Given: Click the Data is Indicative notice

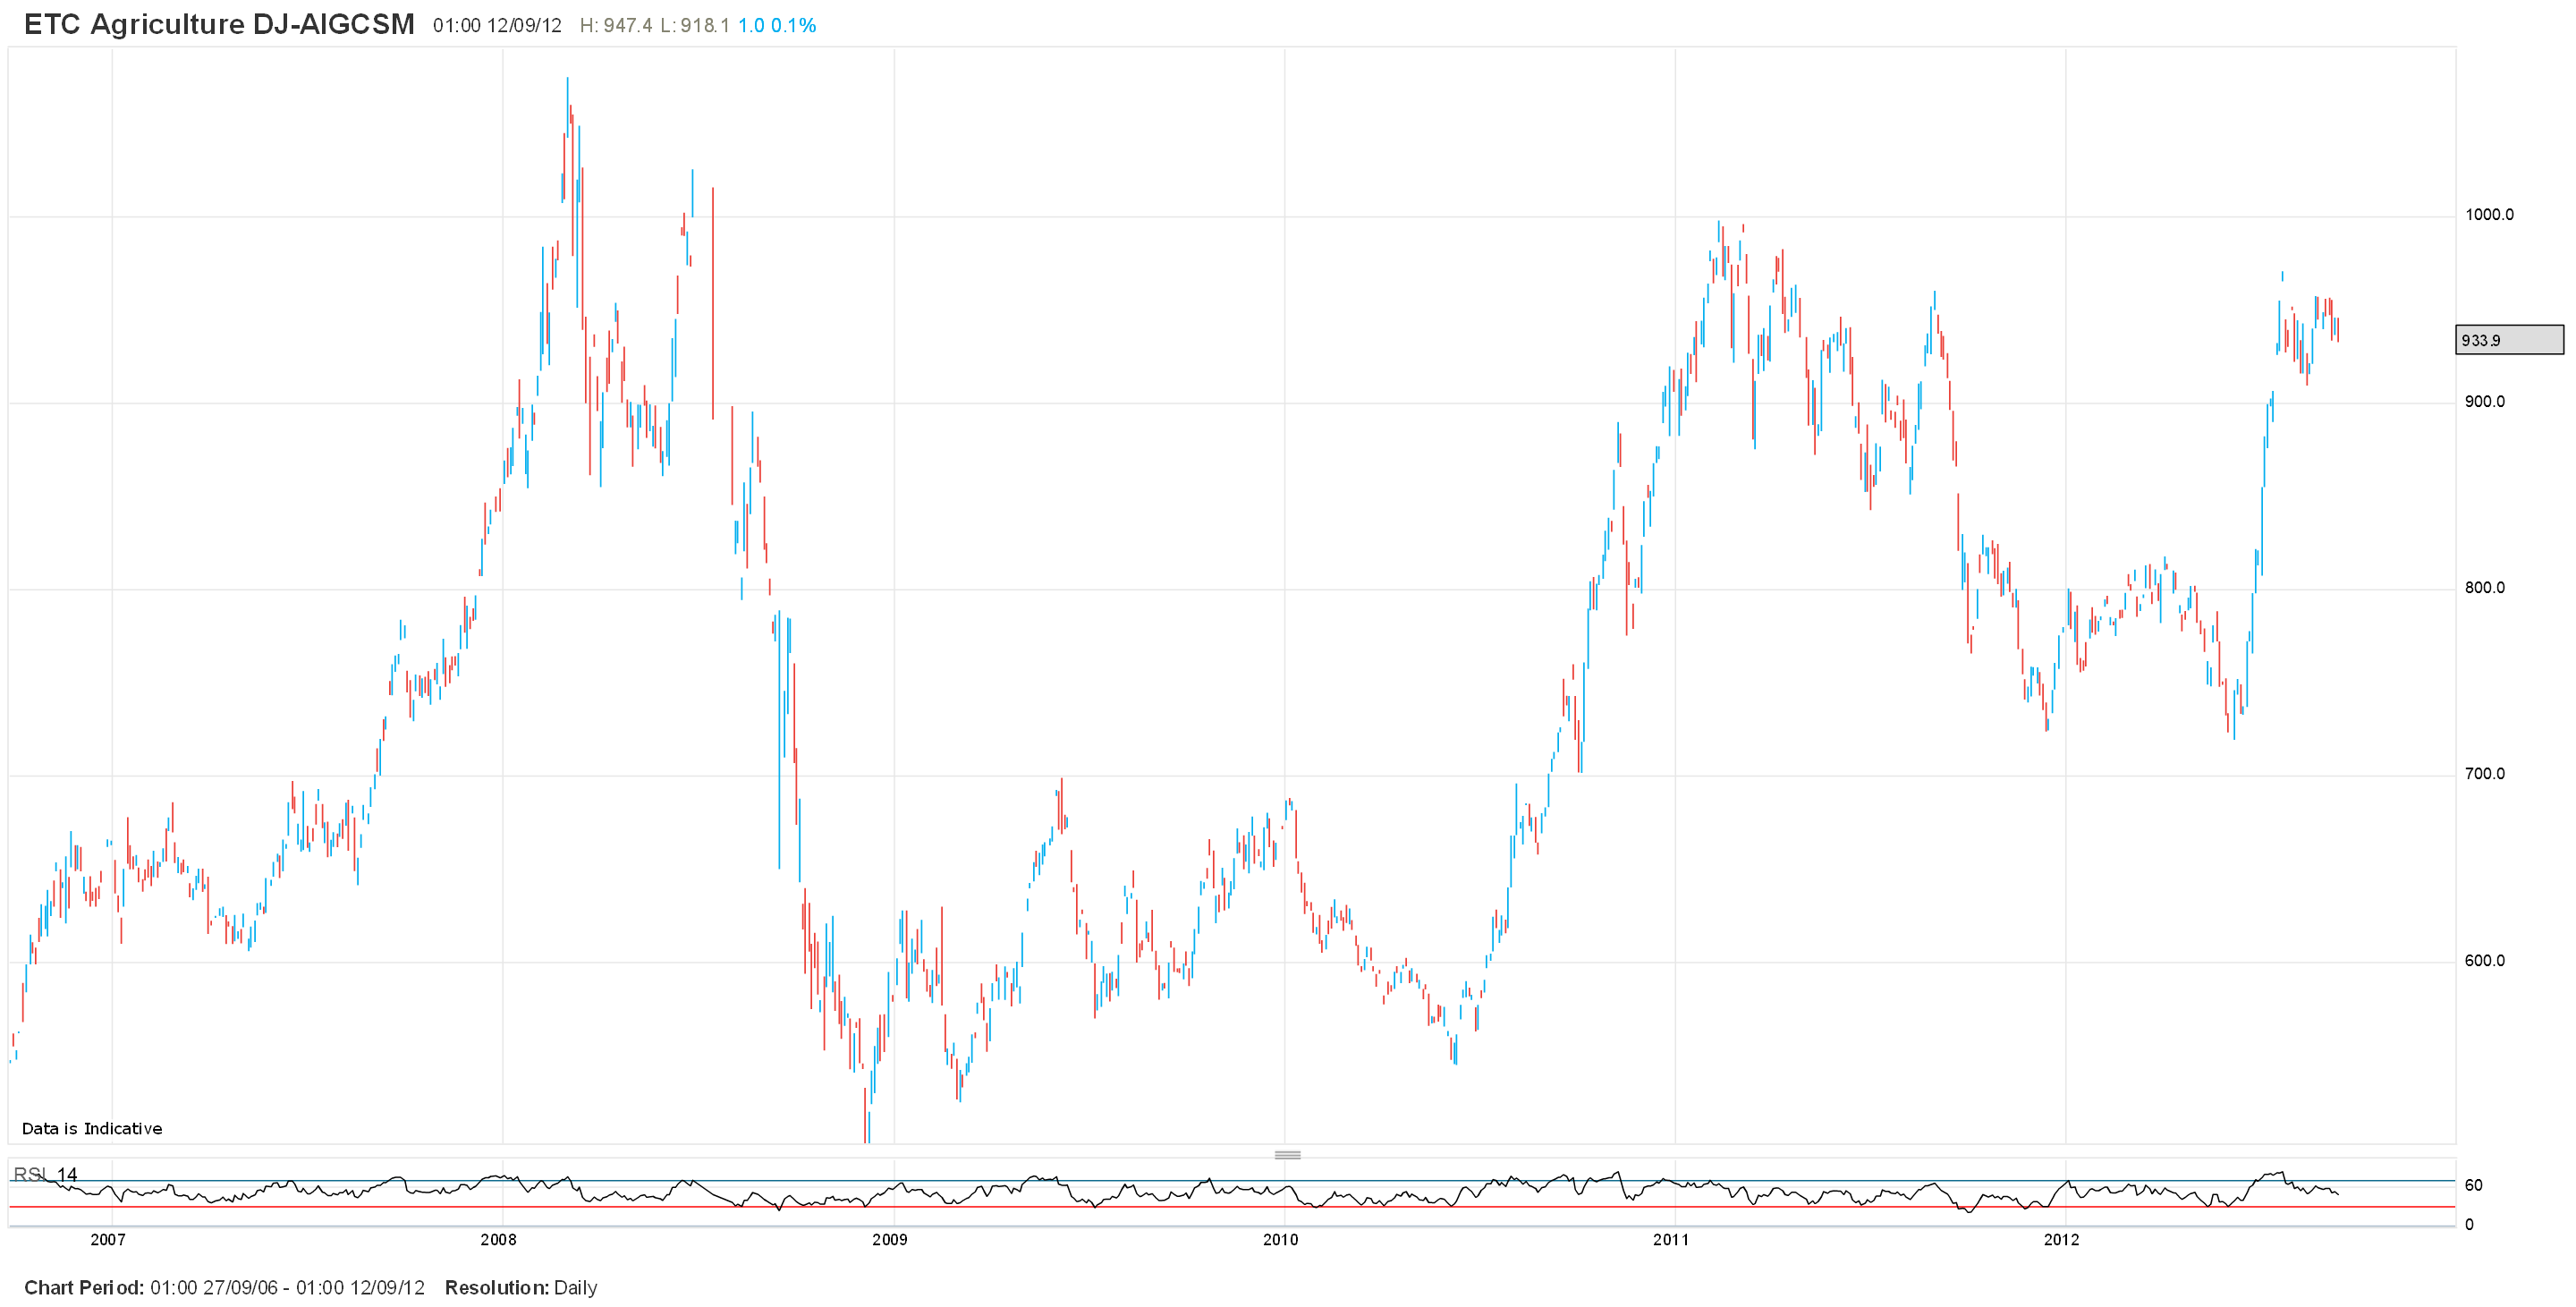Looking at the screenshot, I should pyautogui.click(x=92, y=1129).
